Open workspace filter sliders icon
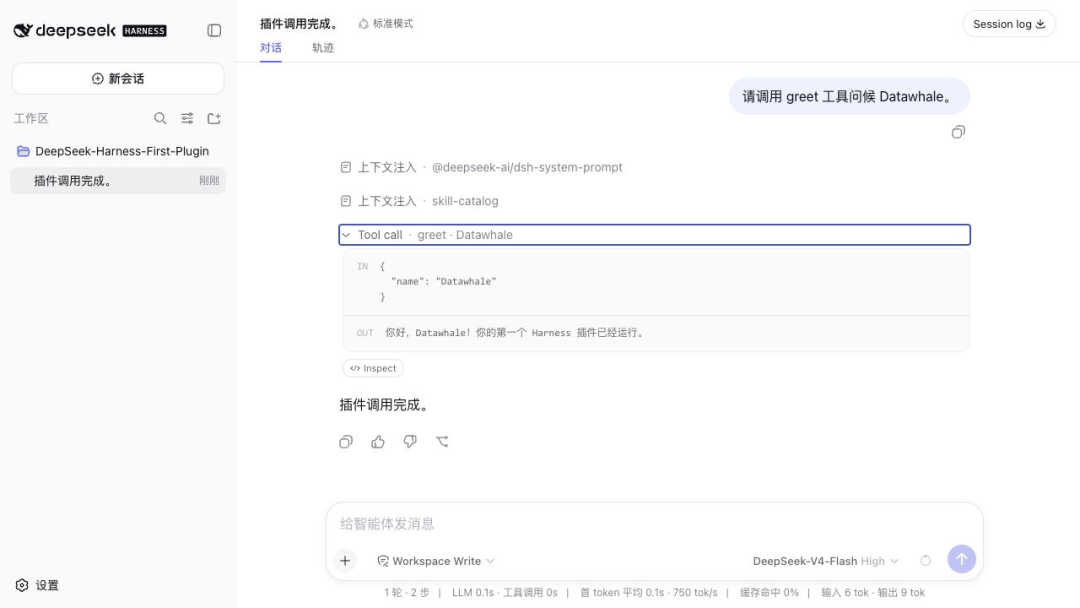1080x608 pixels. click(x=187, y=118)
